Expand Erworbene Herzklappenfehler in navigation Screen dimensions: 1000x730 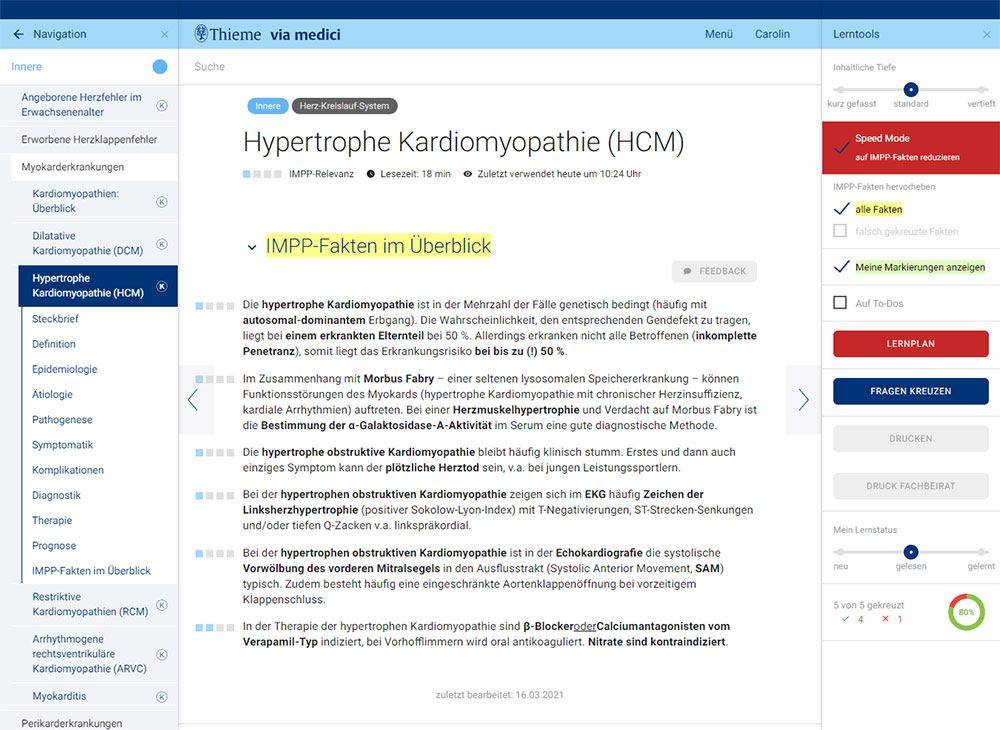[89, 140]
